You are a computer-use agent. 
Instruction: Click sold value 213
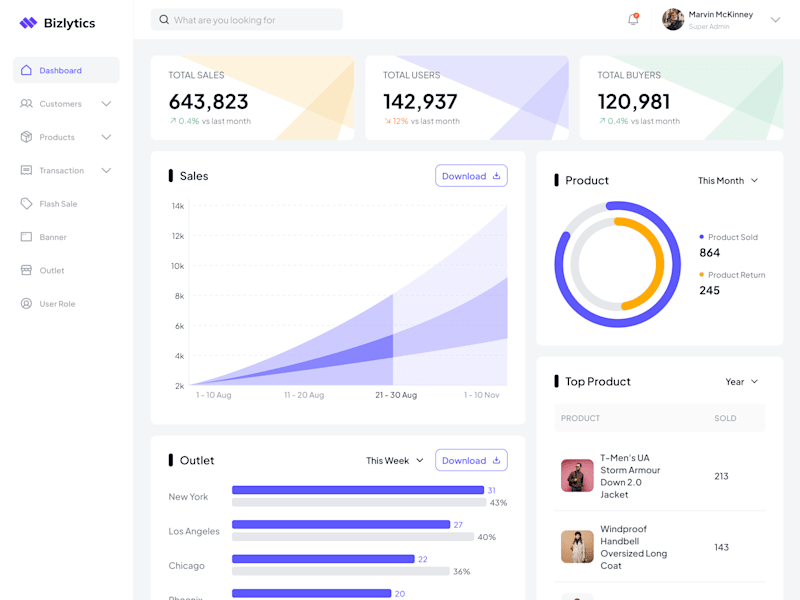coord(721,476)
